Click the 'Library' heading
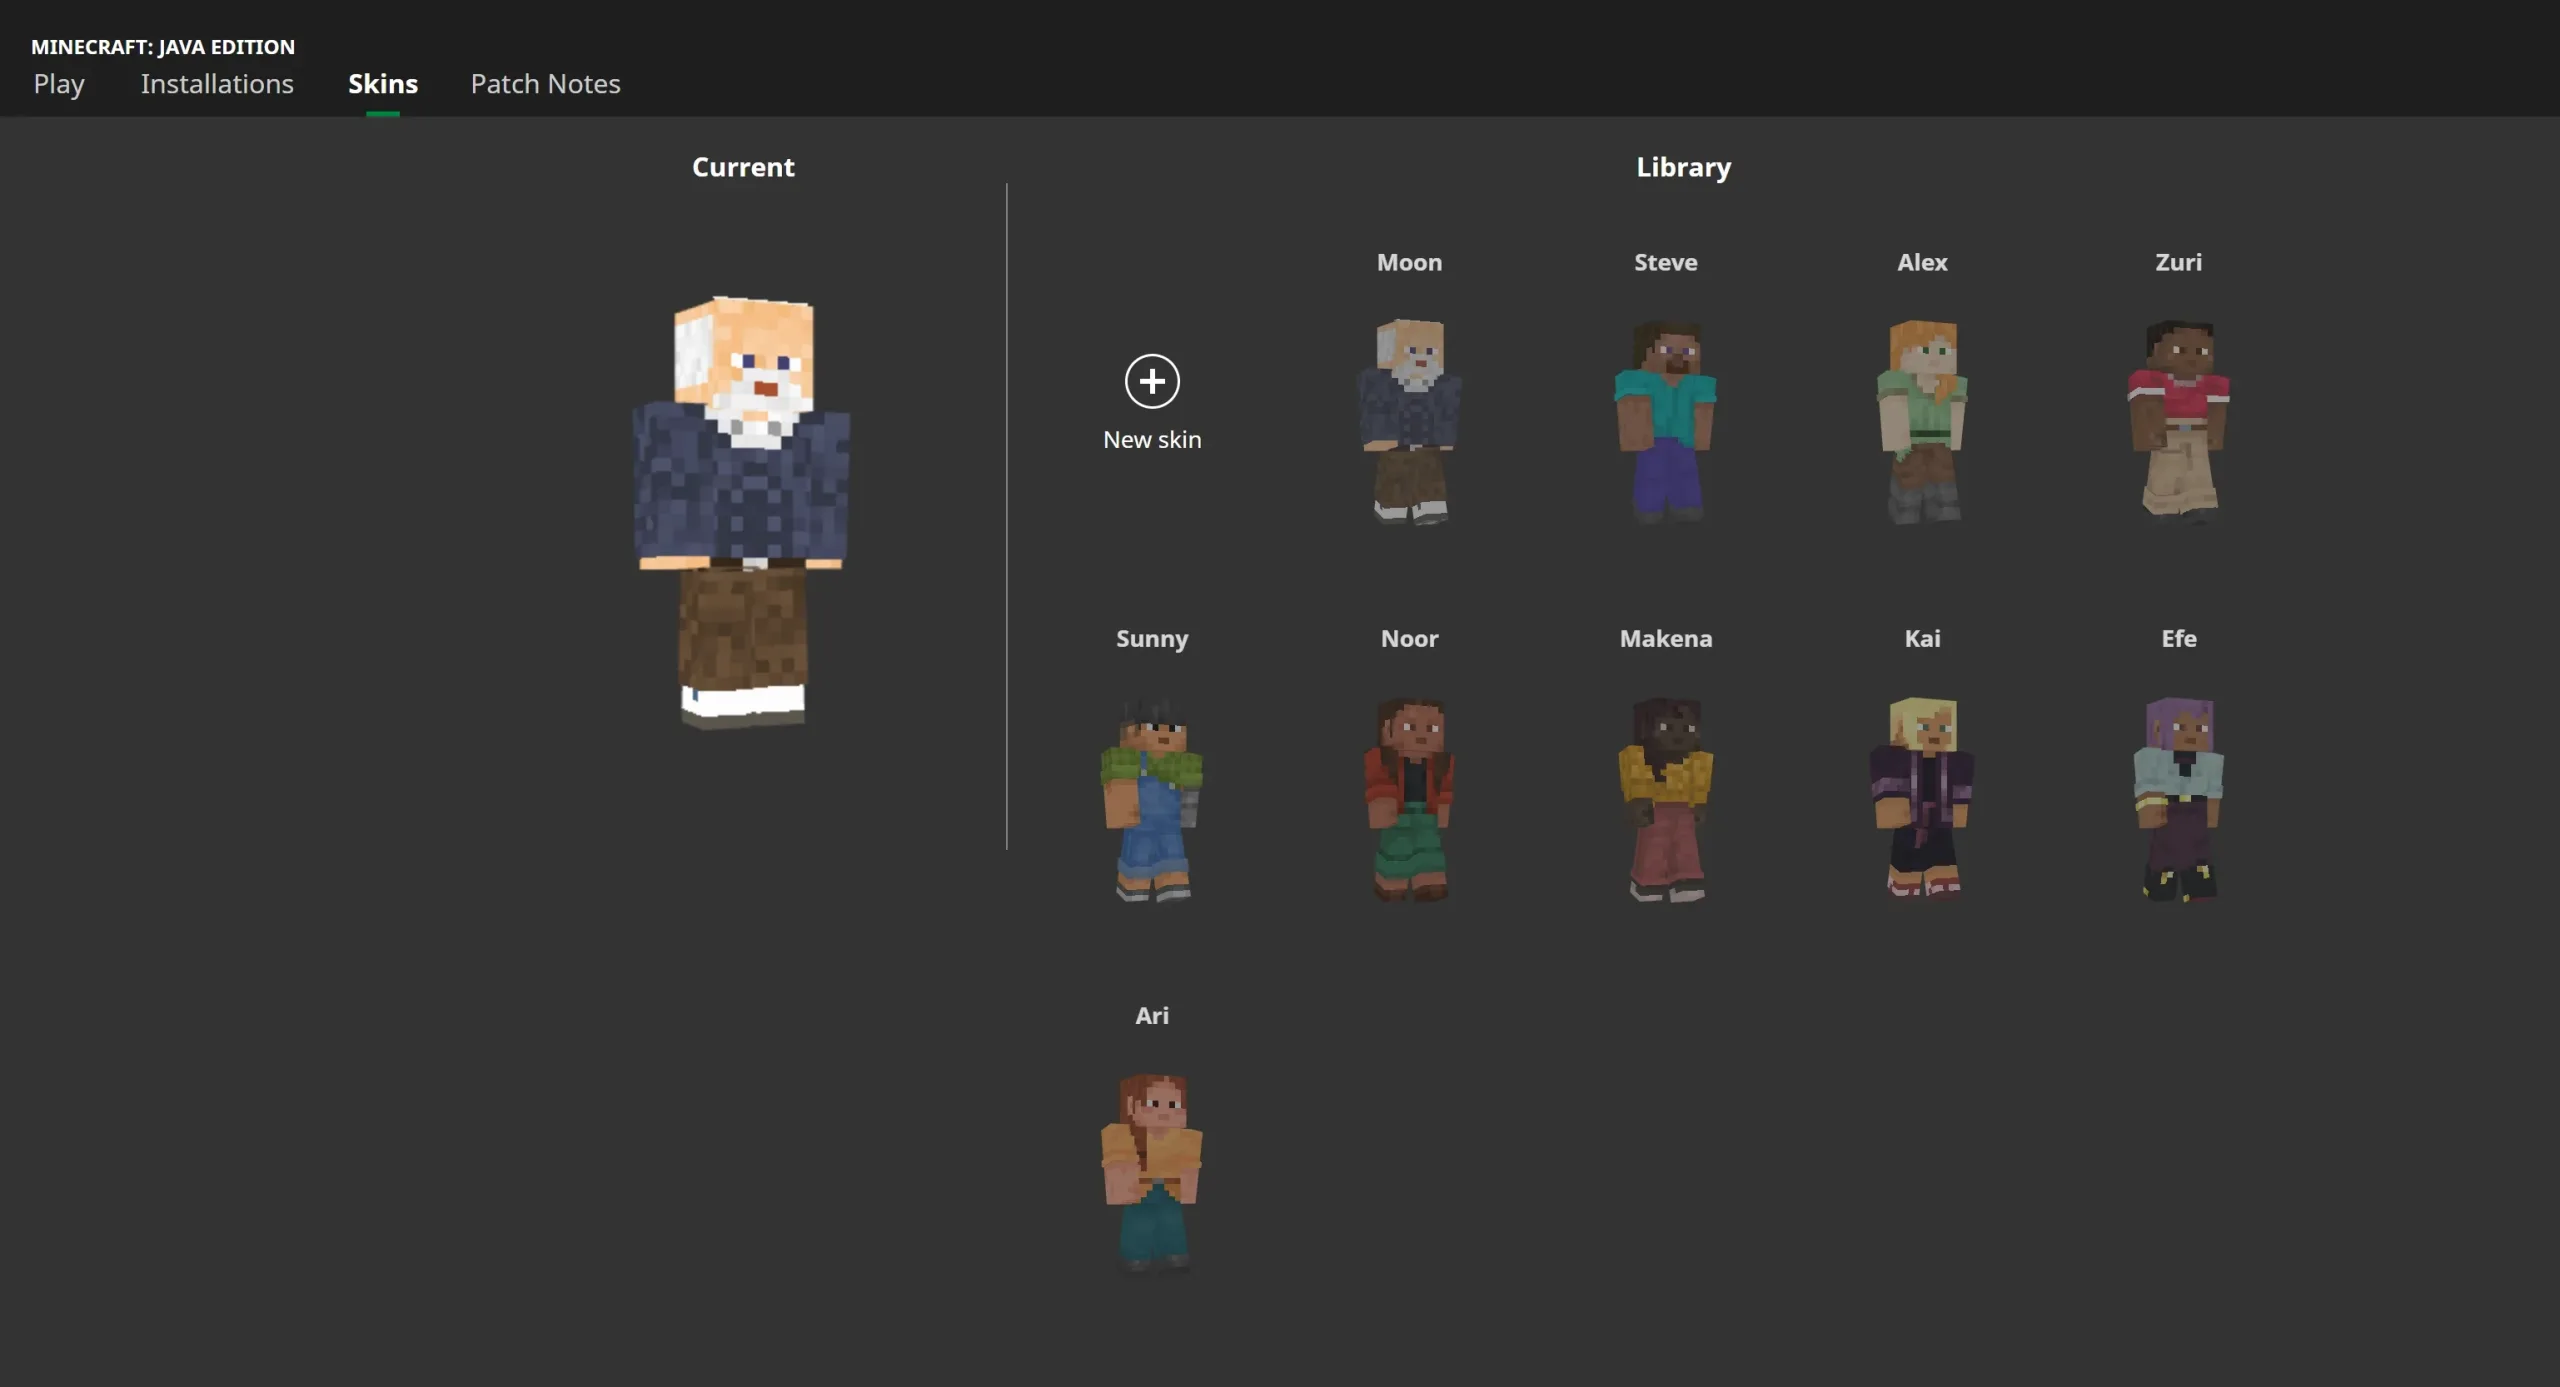The image size is (2560, 1387). point(1683,168)
